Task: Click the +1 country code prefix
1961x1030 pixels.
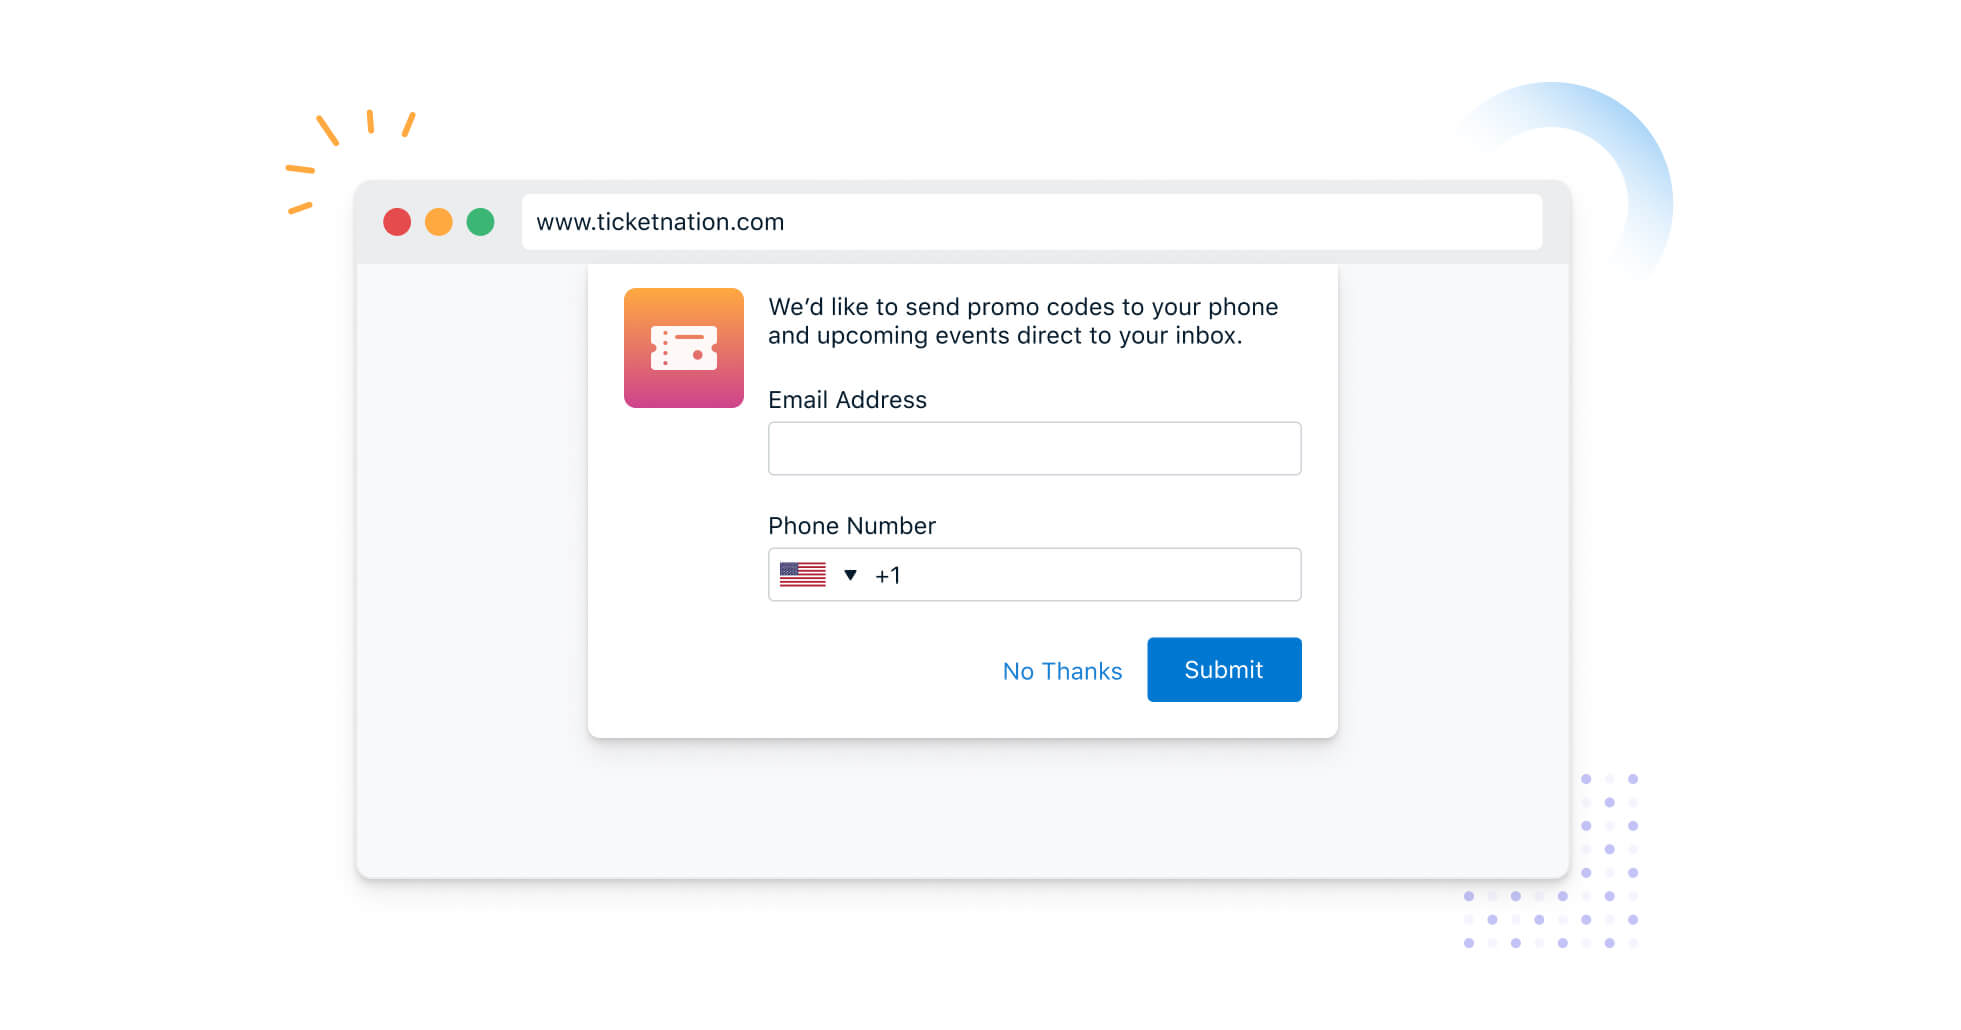Action: tap(888, 576)
